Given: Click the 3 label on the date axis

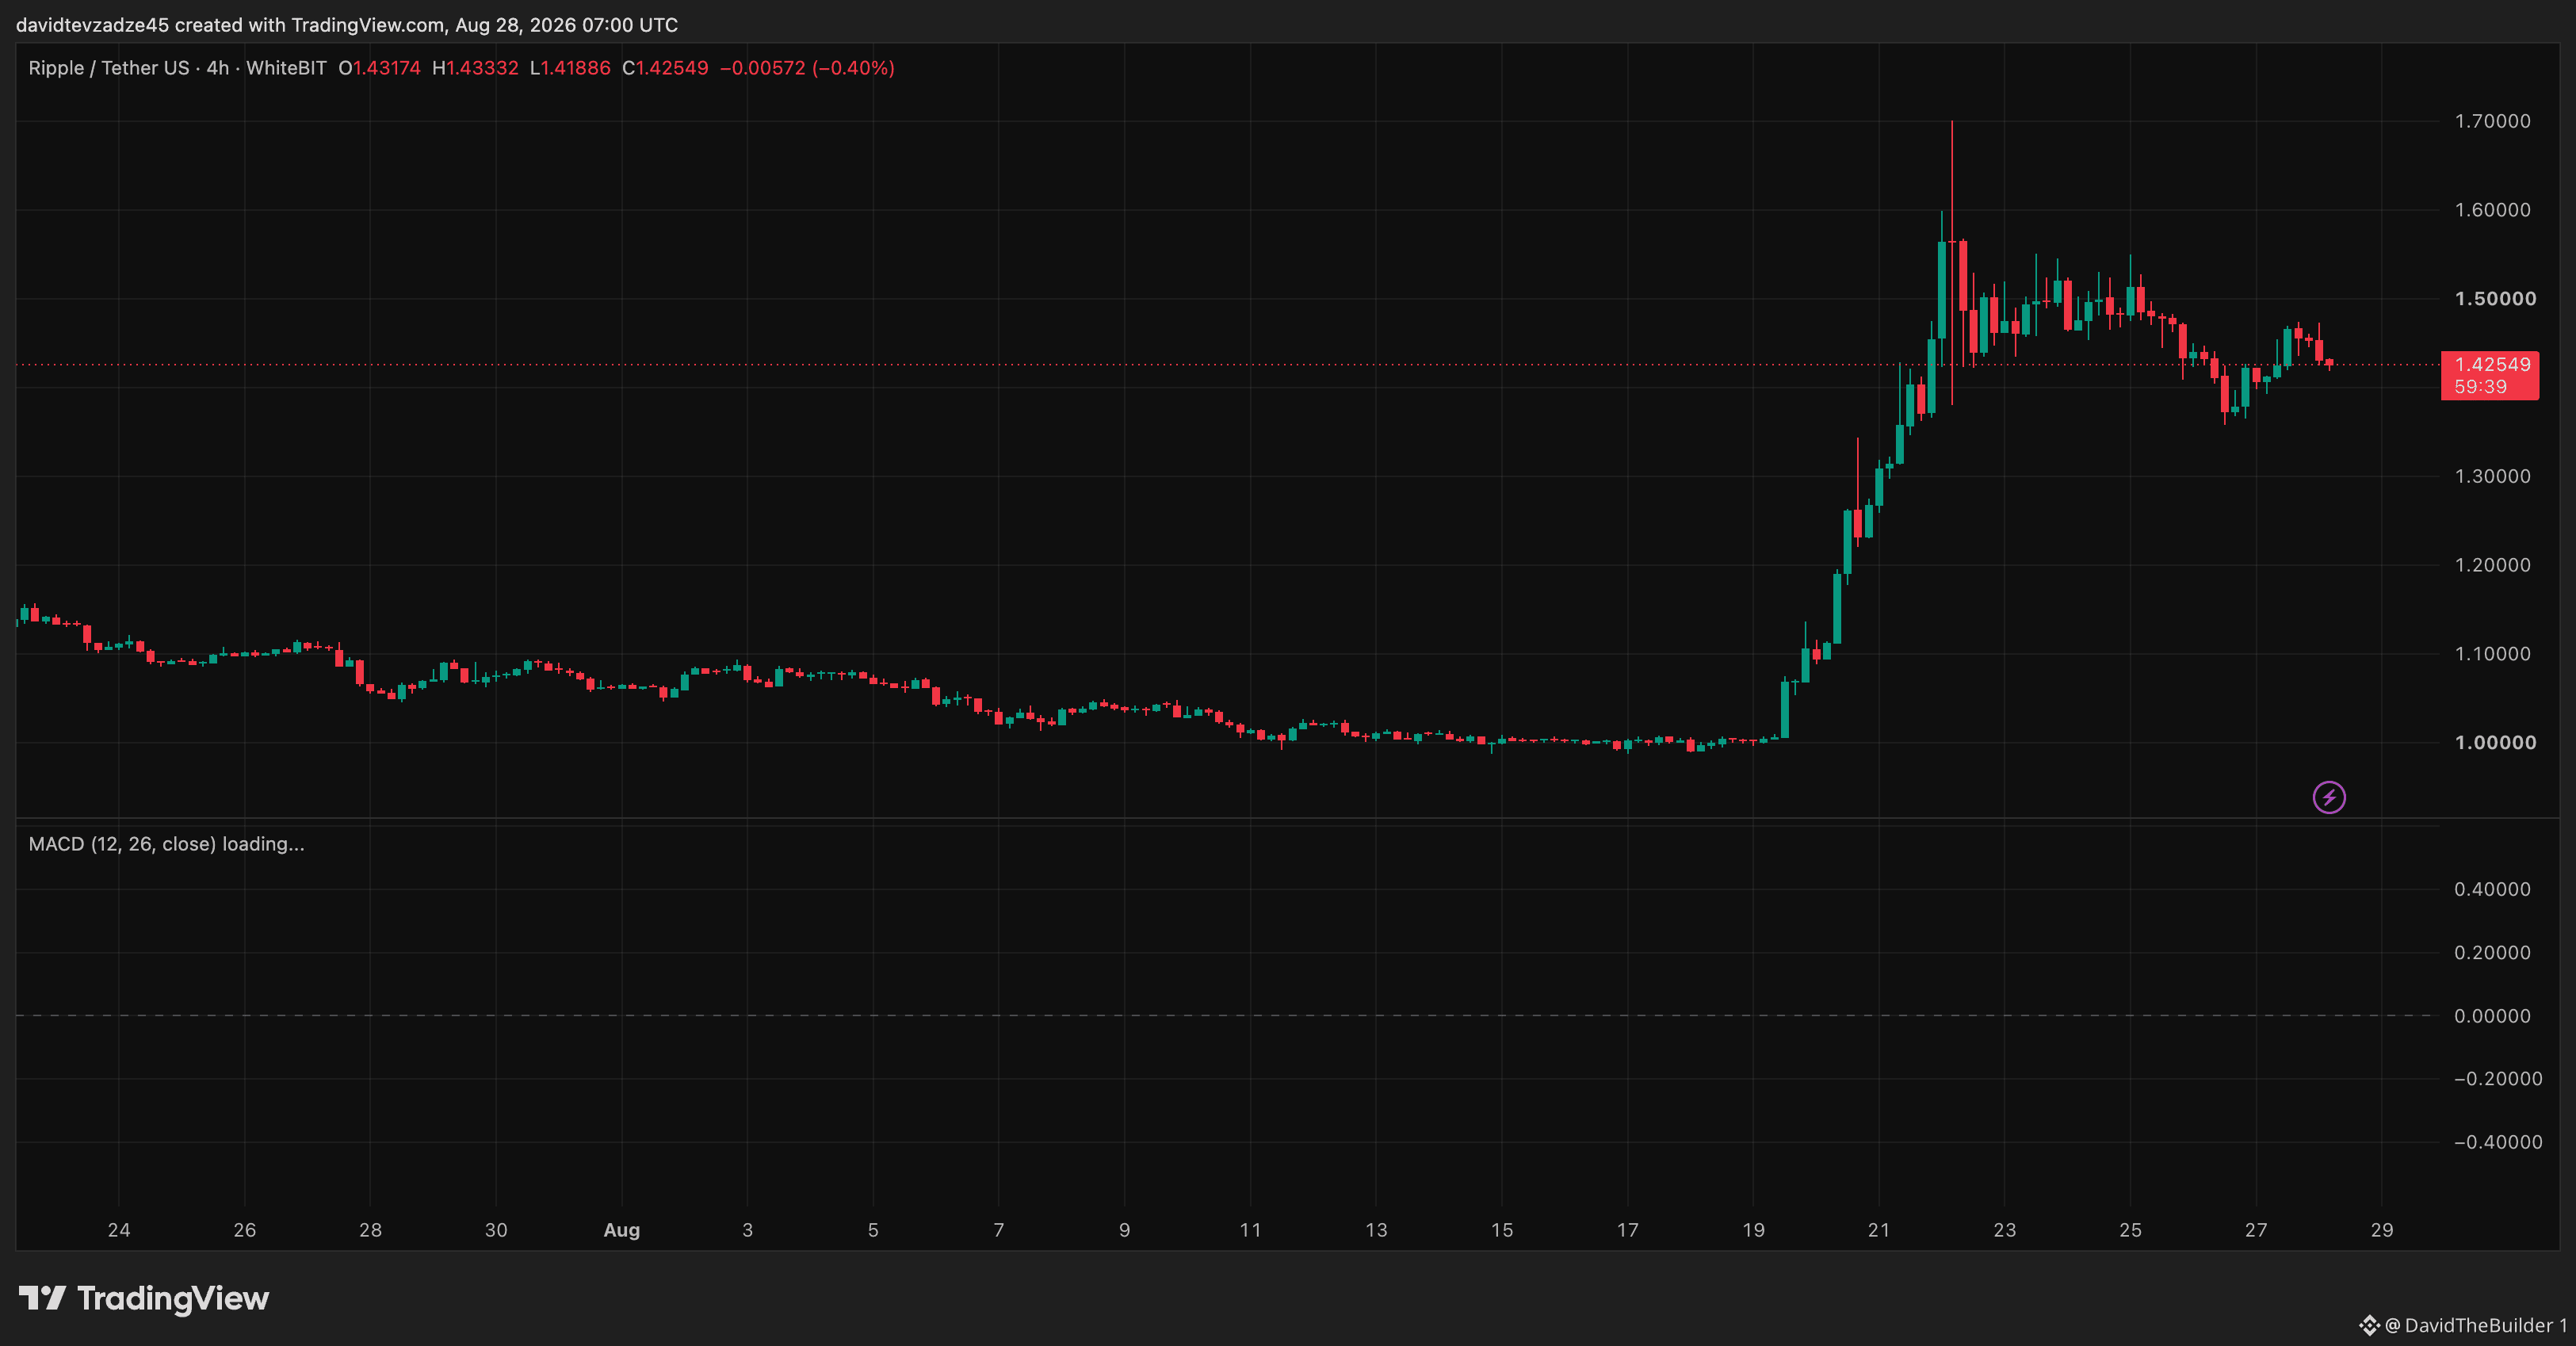Looking at the screenshot, I should (748, 1230).
